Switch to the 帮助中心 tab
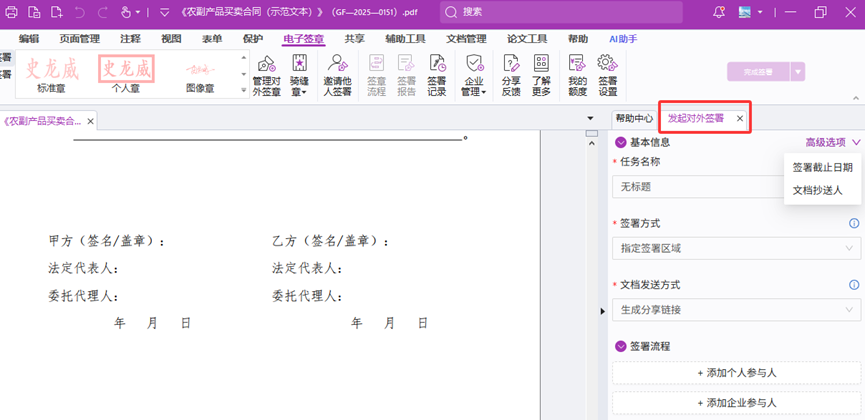This screenshot has width=865, height=420. coord(634,118)
